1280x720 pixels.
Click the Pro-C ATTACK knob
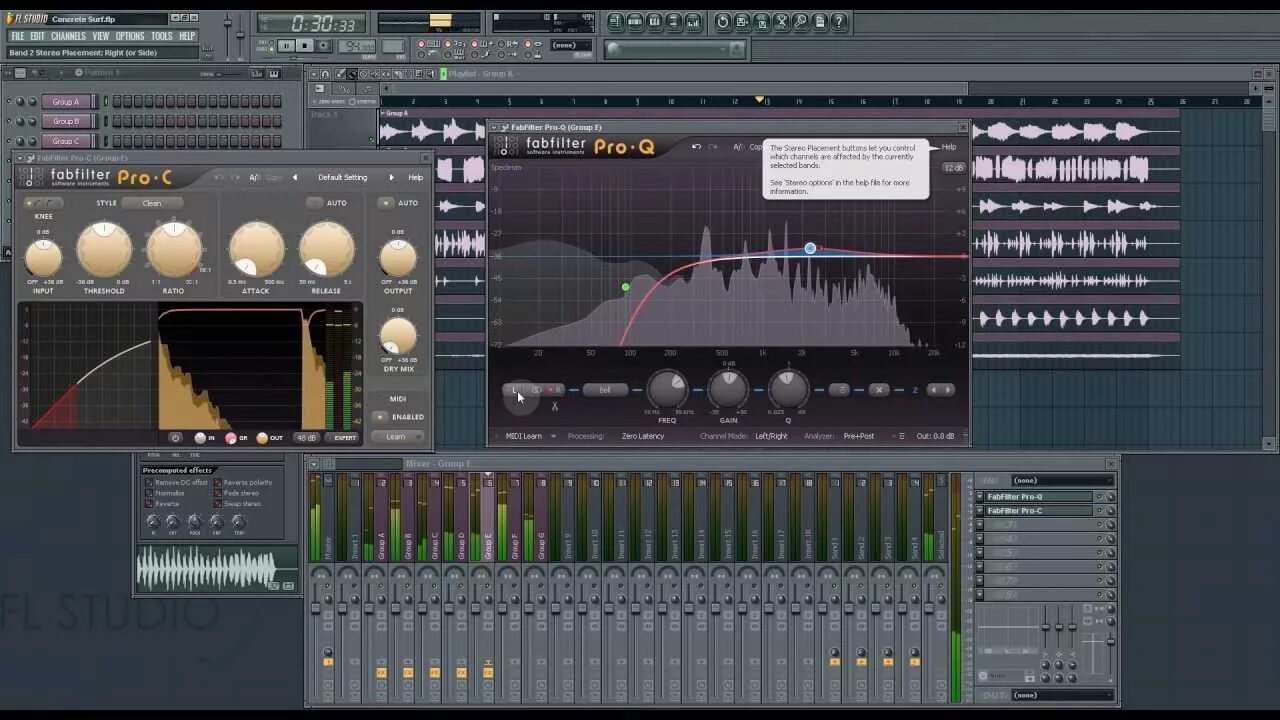point(256,250)
